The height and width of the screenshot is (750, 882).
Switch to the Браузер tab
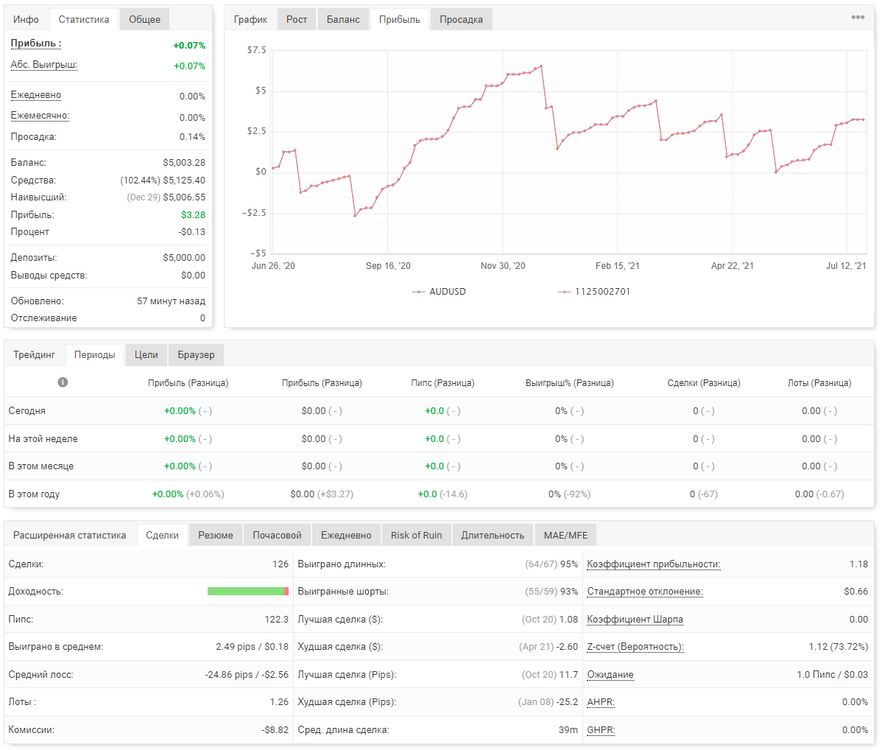coord(196,354)
